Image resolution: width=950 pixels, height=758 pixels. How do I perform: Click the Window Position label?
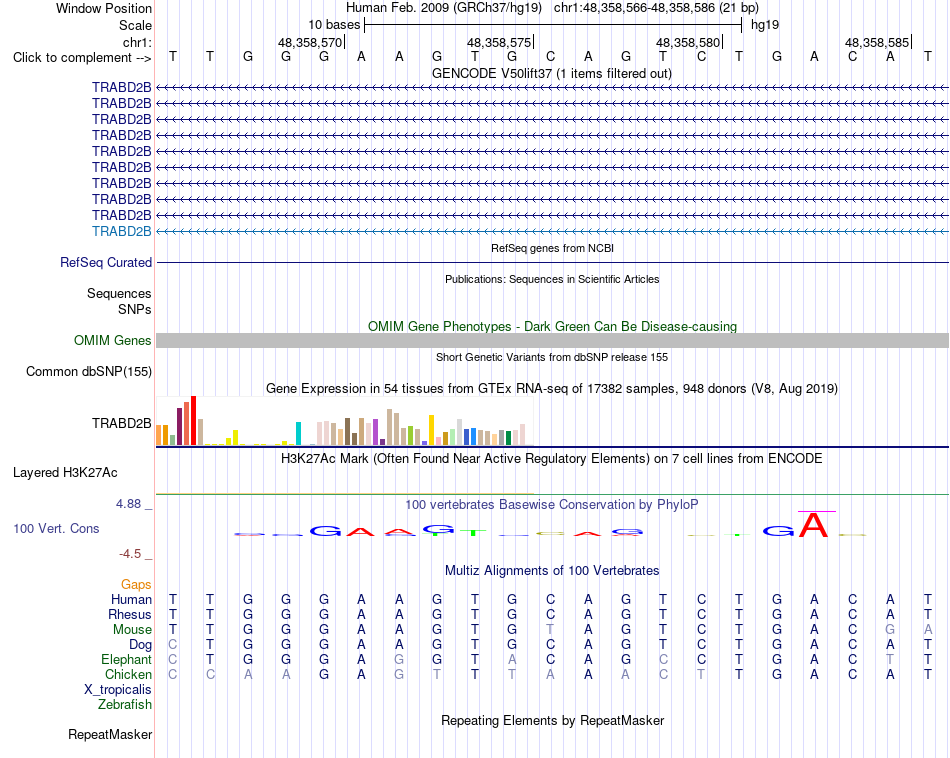[104, 8]
